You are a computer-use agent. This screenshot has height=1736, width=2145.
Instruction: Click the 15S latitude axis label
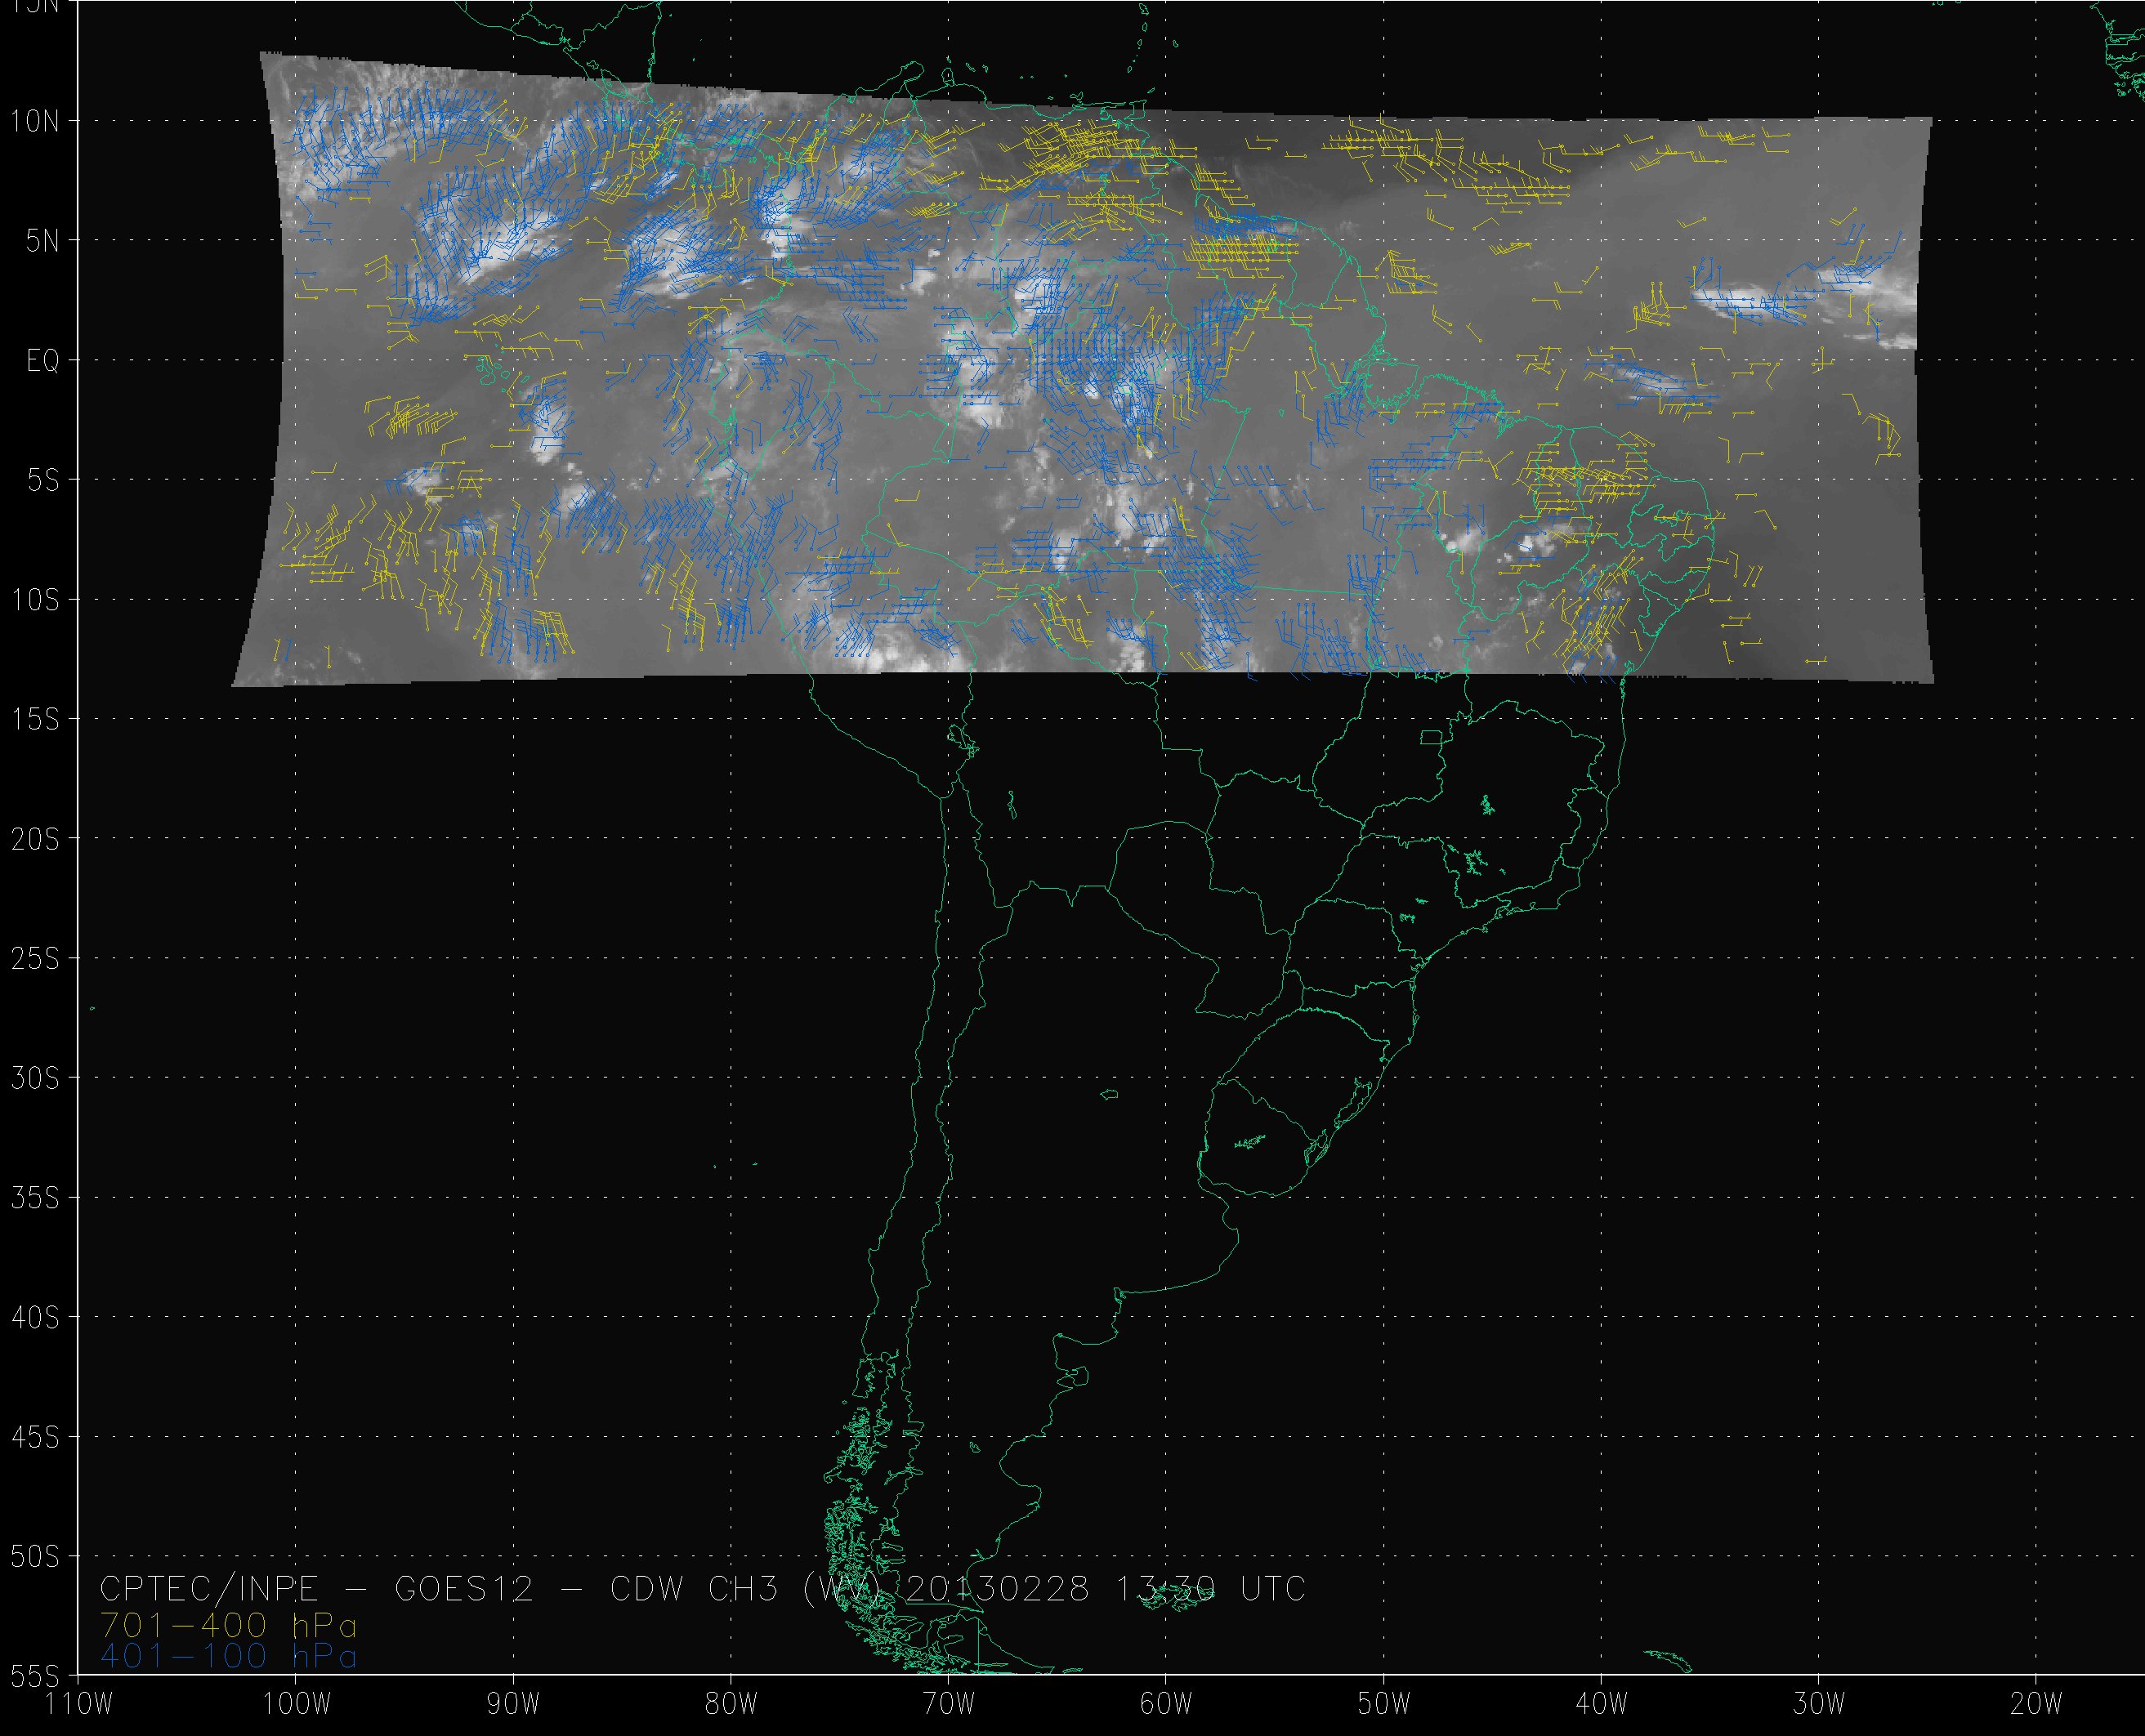[x=35, y=720]
